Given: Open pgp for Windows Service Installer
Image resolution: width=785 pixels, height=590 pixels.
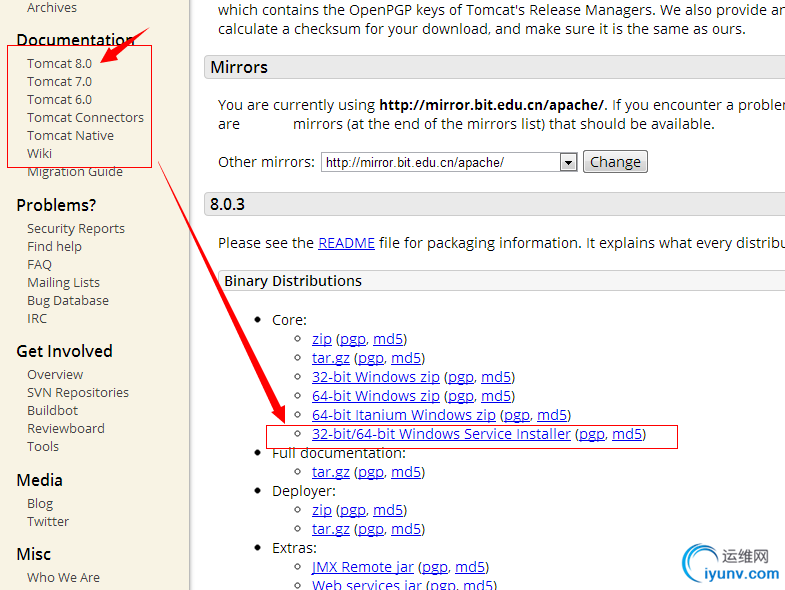Looking at the screenshot, I should click(x=592, y=435).
